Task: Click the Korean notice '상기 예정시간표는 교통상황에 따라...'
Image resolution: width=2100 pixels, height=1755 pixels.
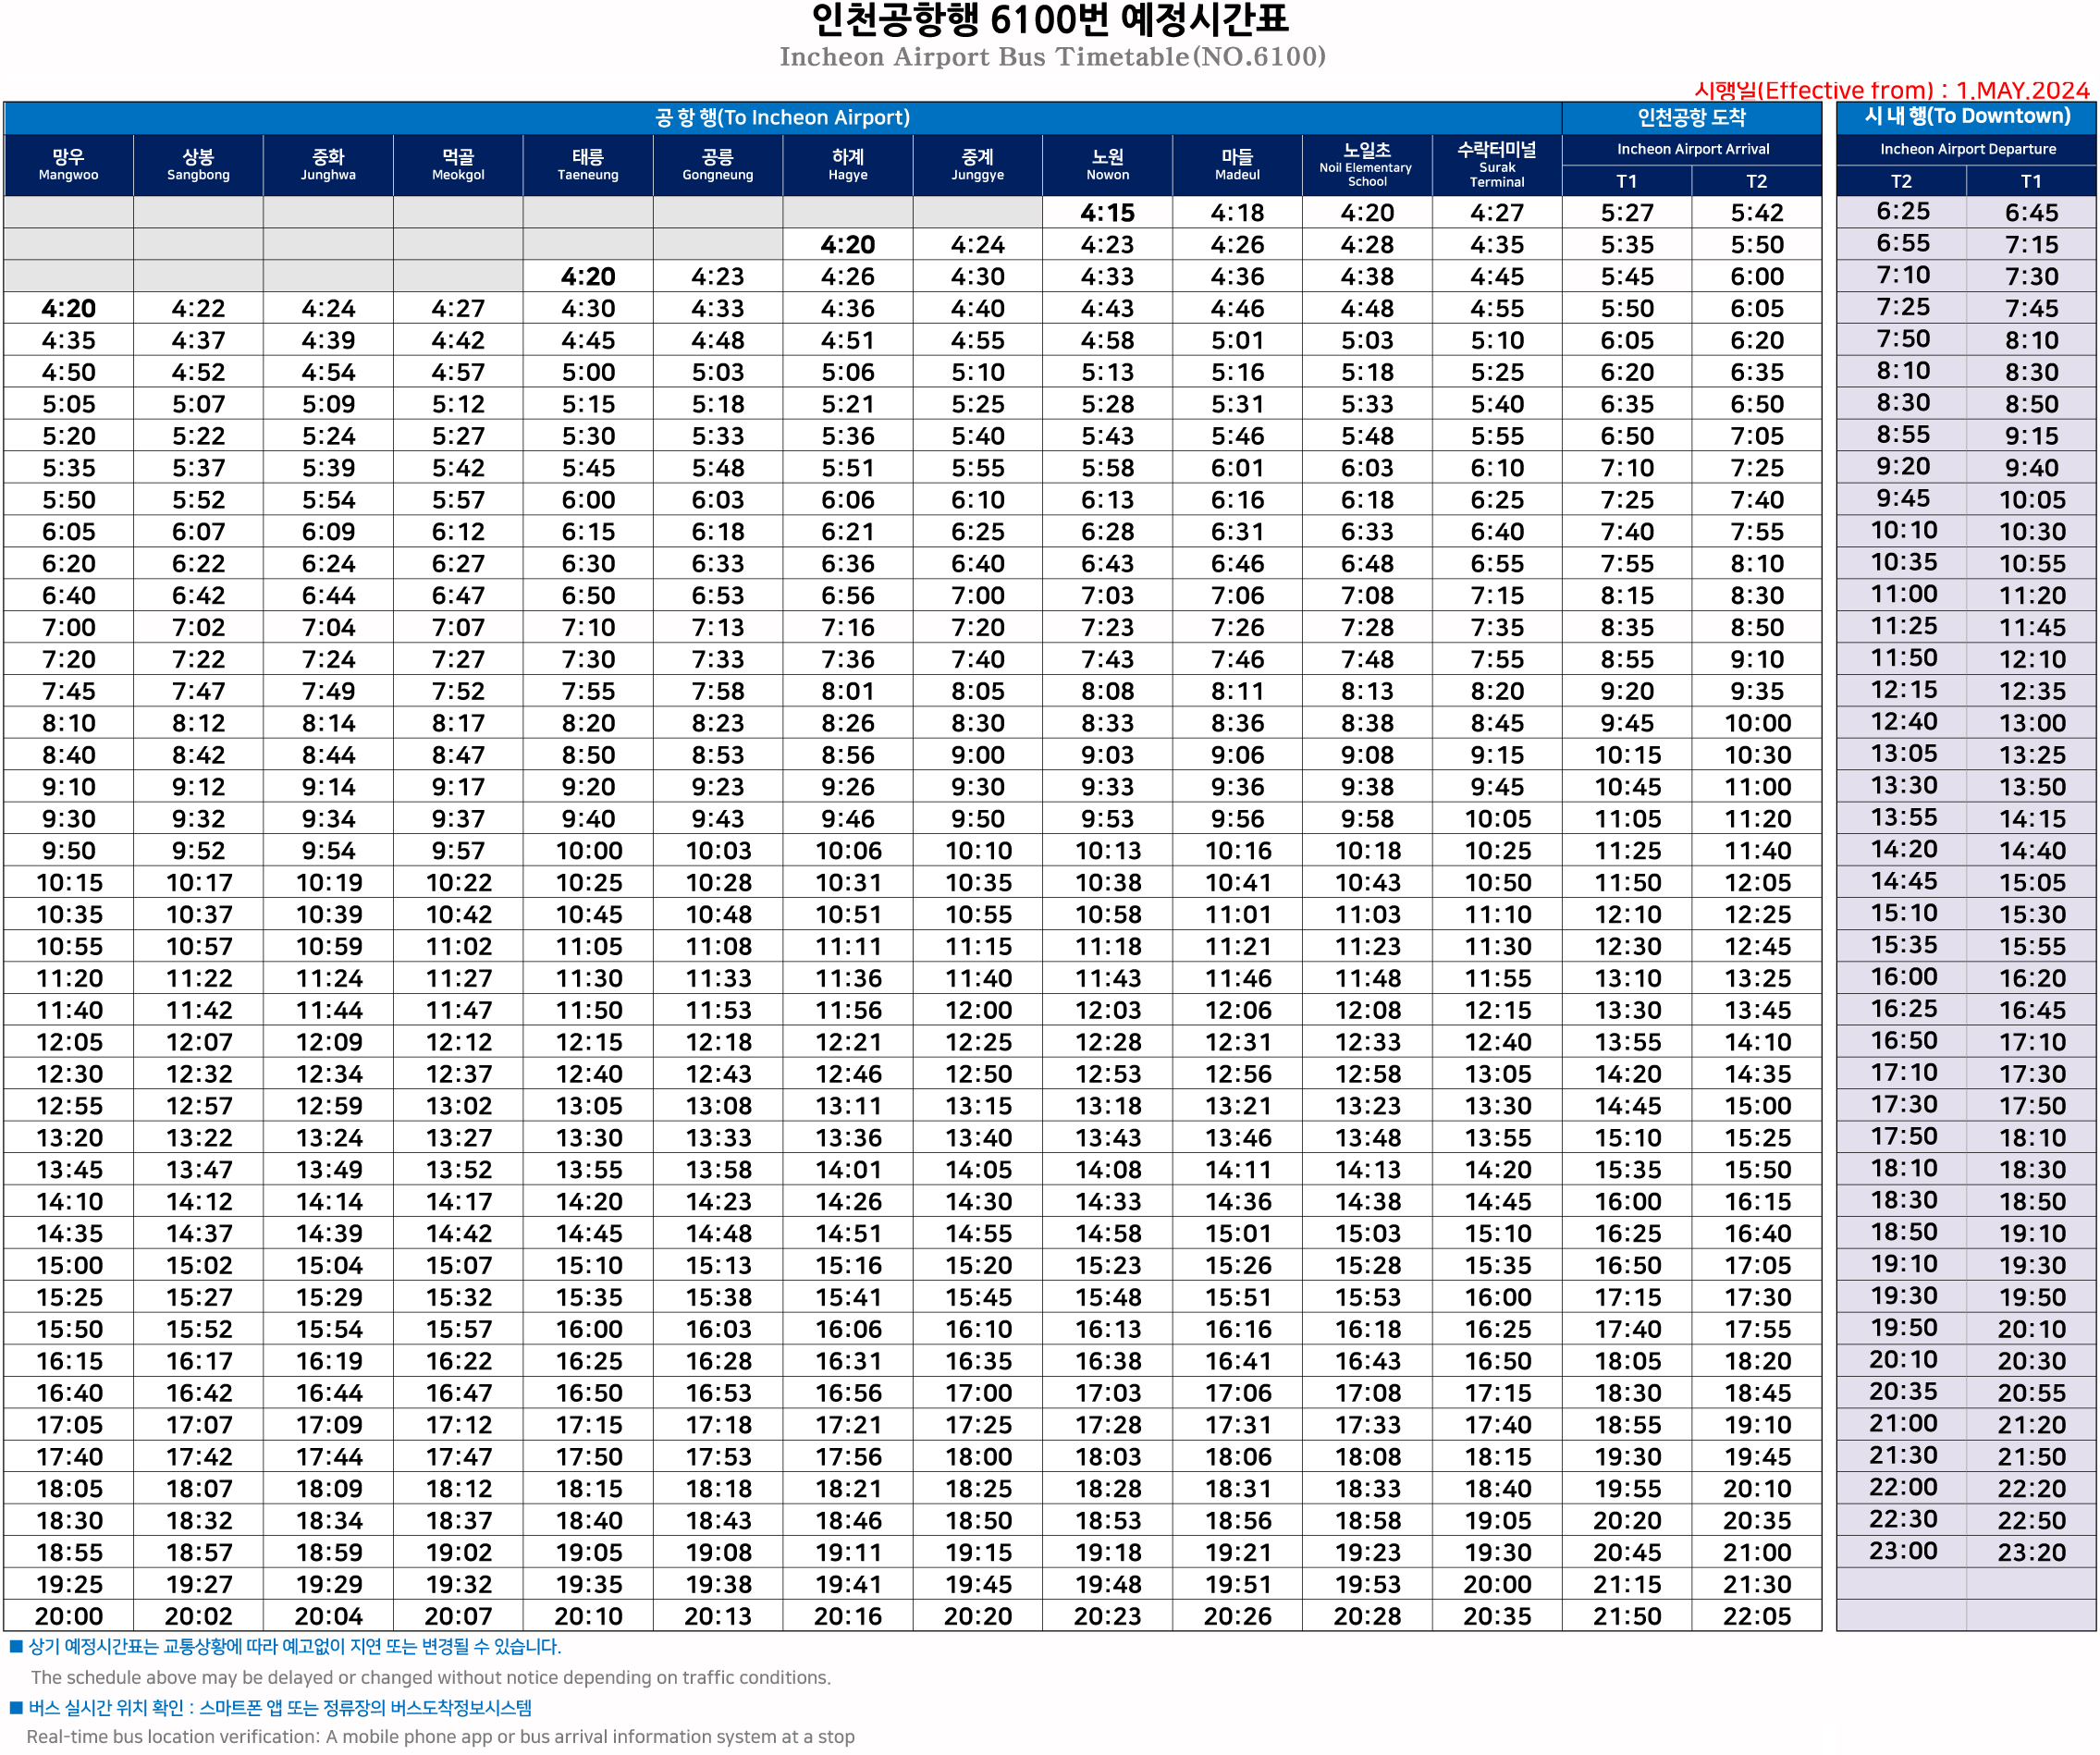Action: point(294,1647)
